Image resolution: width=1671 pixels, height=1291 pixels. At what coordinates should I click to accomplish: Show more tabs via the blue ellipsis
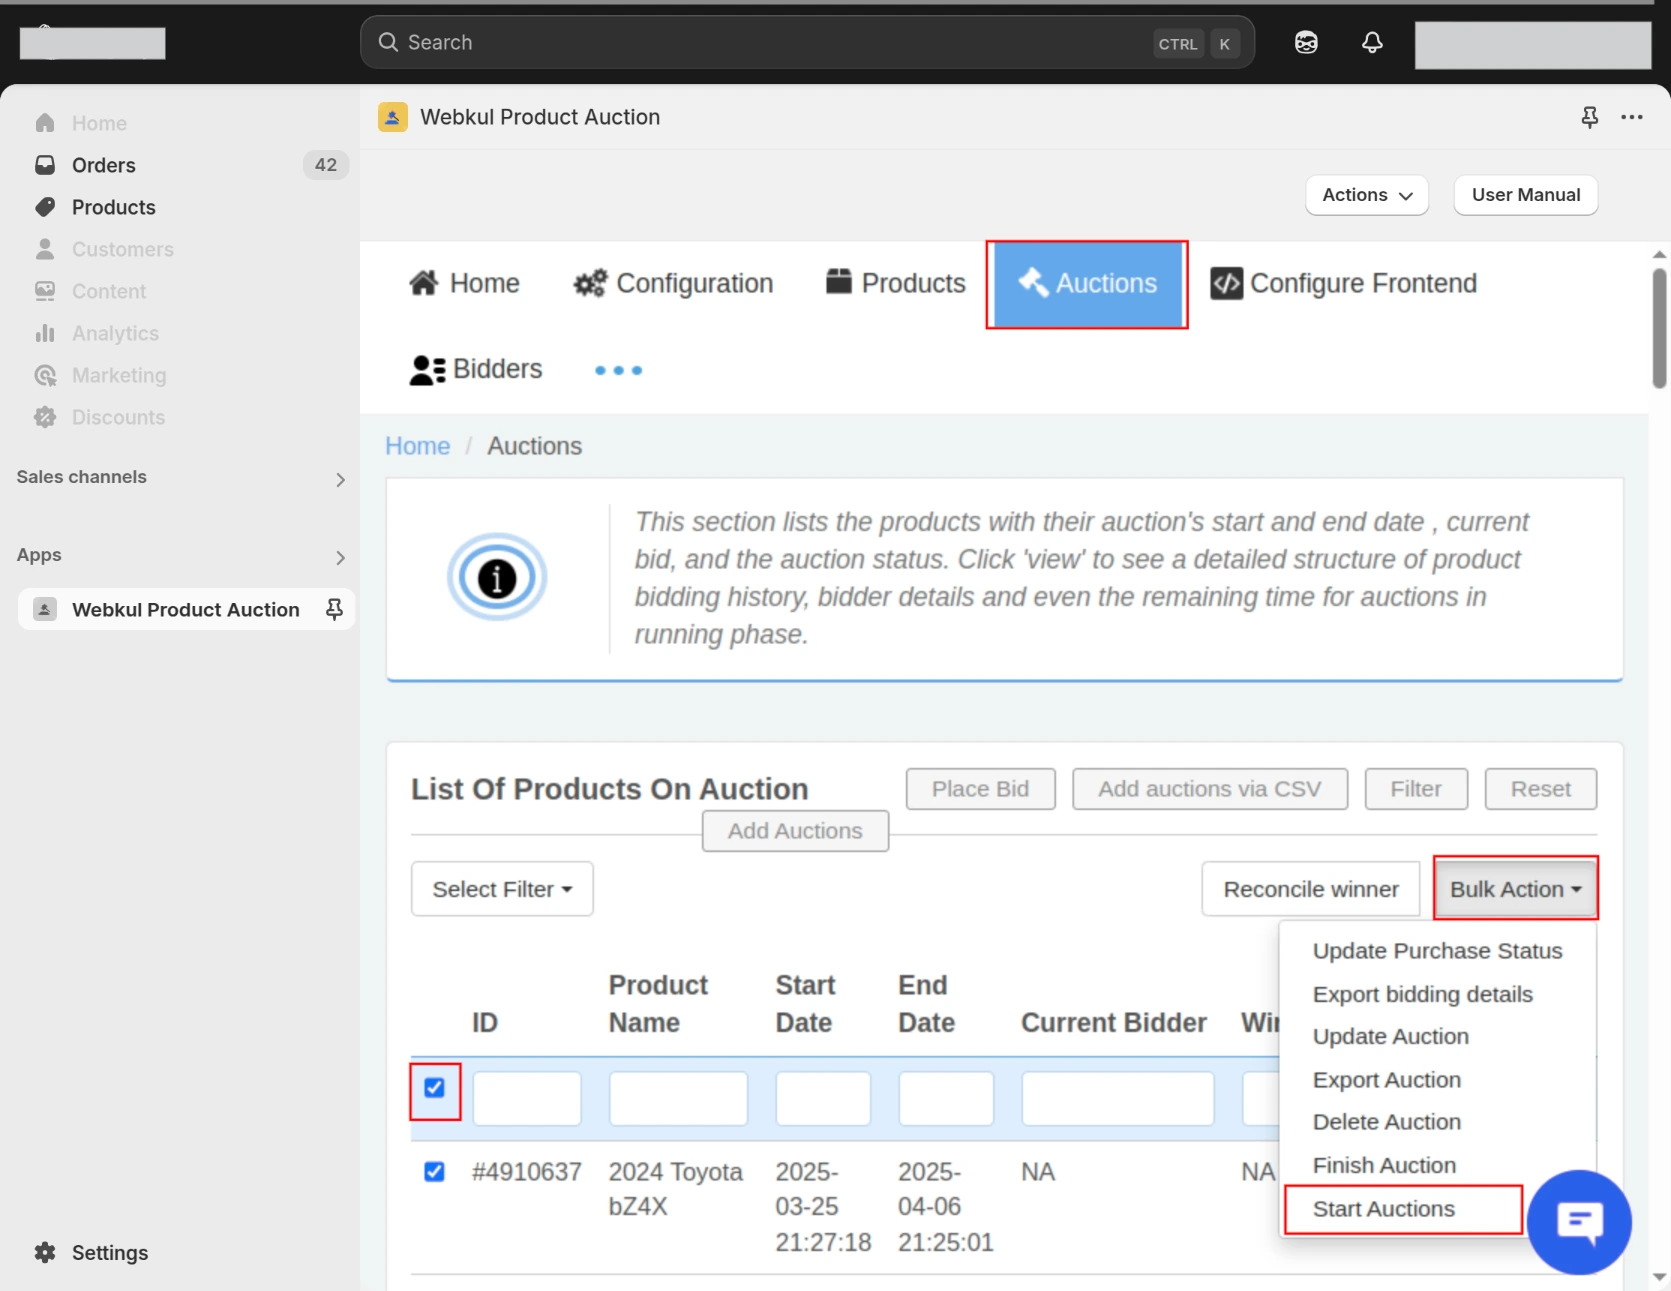point(618,370)
